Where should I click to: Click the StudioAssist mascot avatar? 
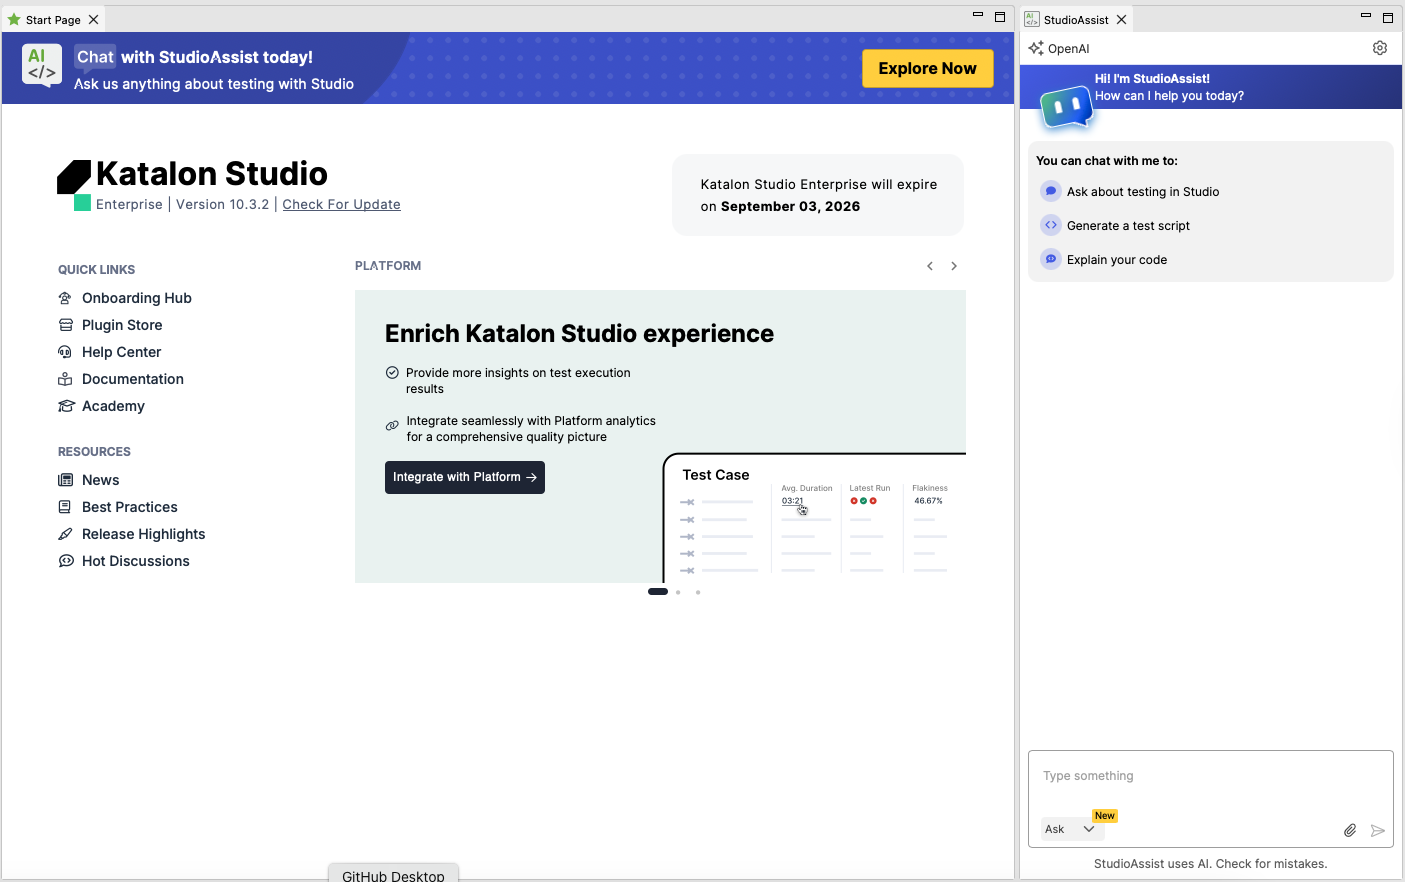1067,107
